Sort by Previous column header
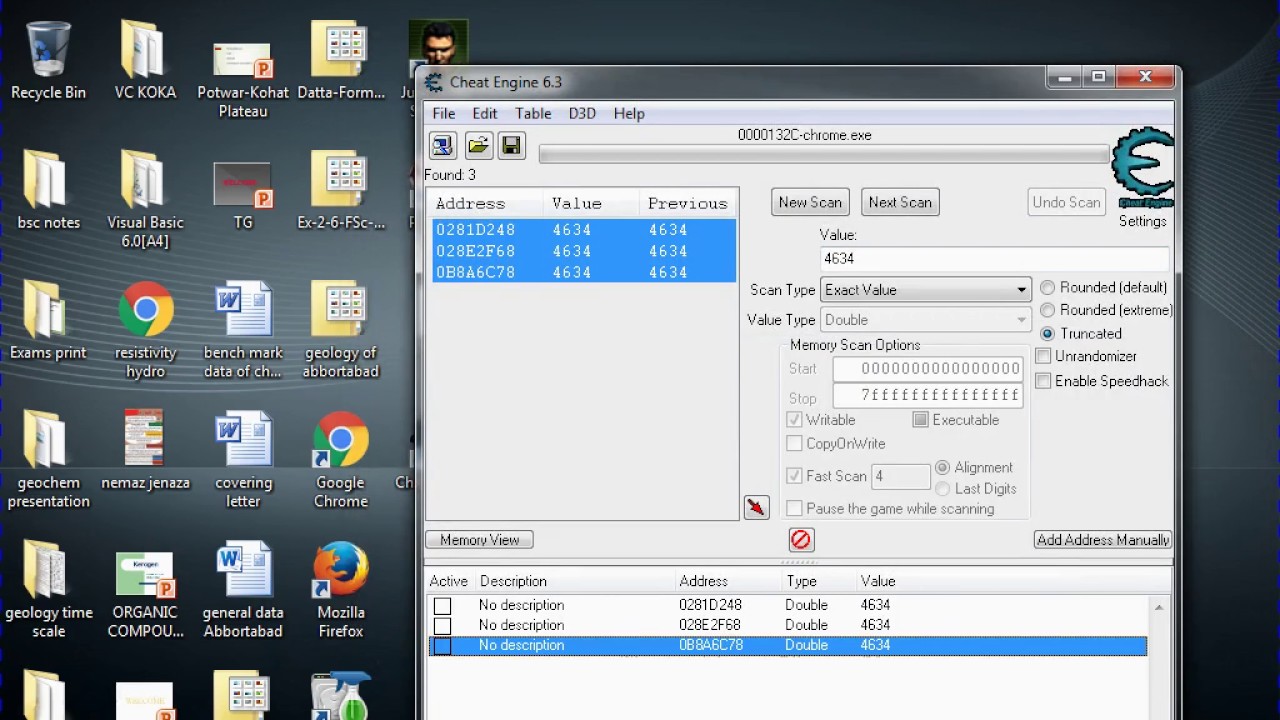The width and height of the screenshot is (1280, 720). pos(688,203)
